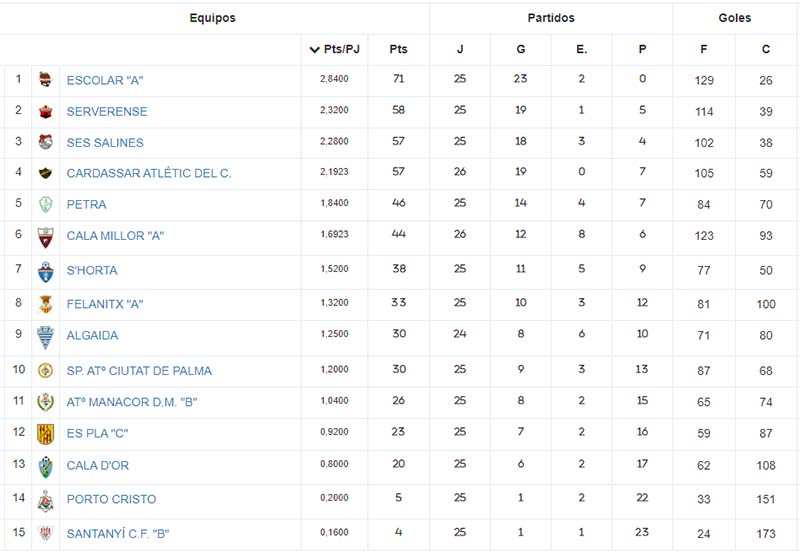This screenshot has height=554, width=800.
Task: Sort by J matches played header
Action: pyautogui.click(x=460, y=49)
